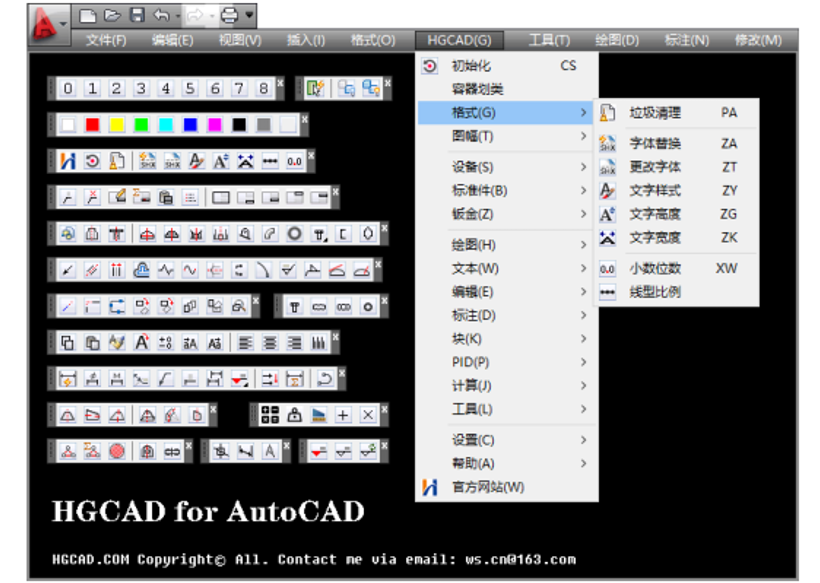This screenshot has width=820, height=583.
Task: Toggle layer button 0
Action: tap(67, 87)
